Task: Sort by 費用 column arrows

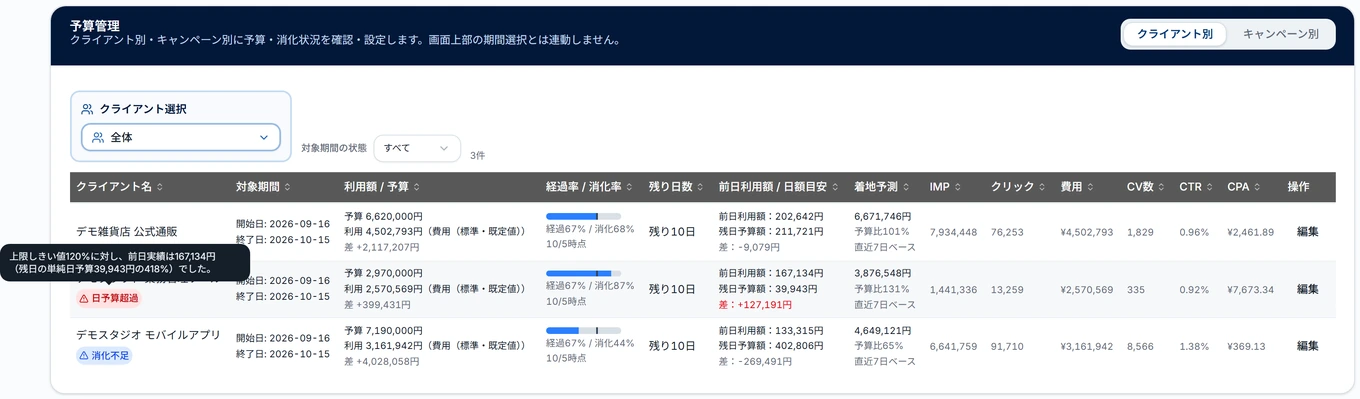Action: click(x=1091, y=187)
